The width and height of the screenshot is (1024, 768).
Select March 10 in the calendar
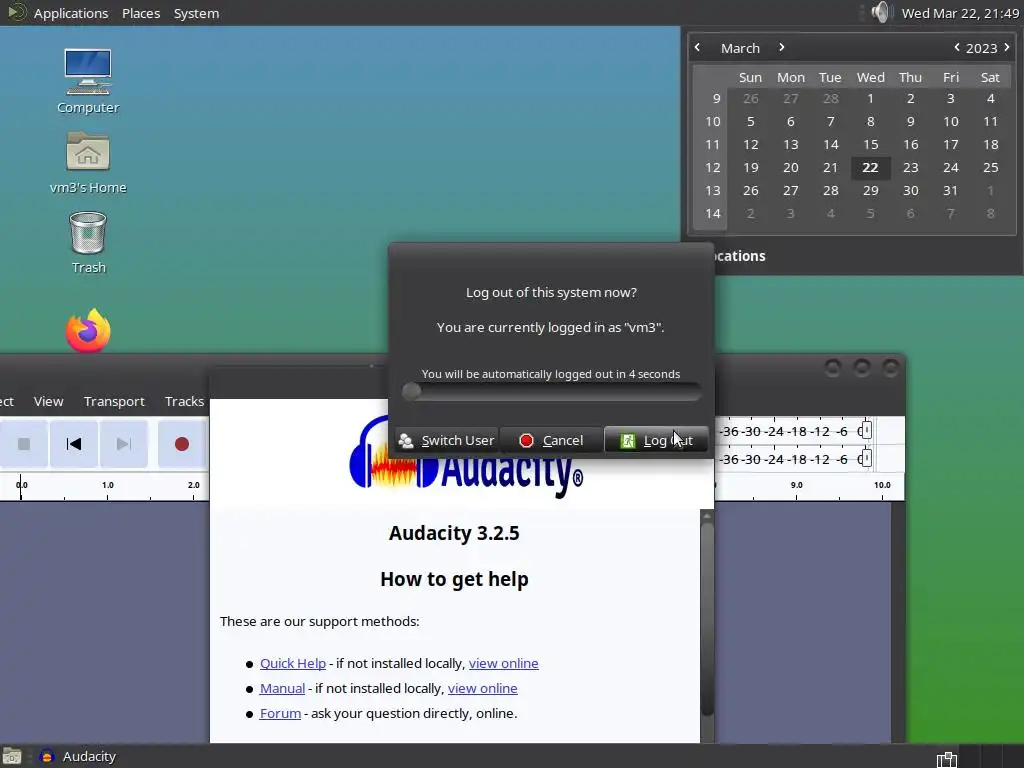950,121
